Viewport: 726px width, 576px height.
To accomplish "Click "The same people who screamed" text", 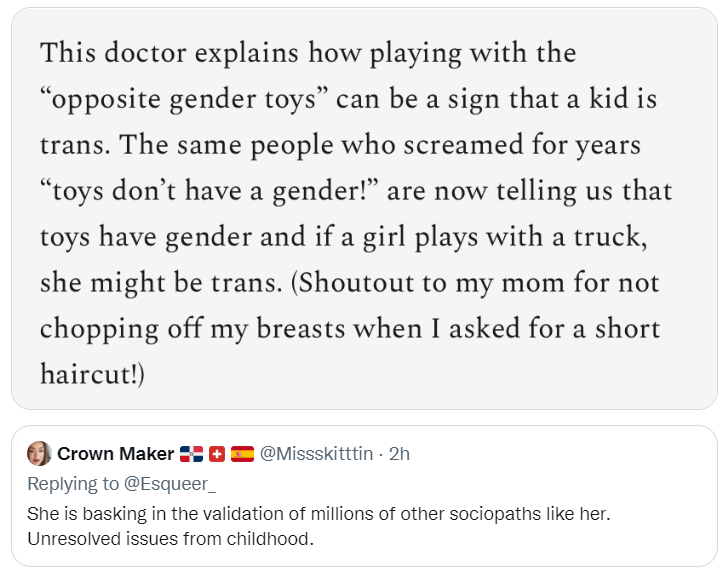I will [x=358, y=146].
